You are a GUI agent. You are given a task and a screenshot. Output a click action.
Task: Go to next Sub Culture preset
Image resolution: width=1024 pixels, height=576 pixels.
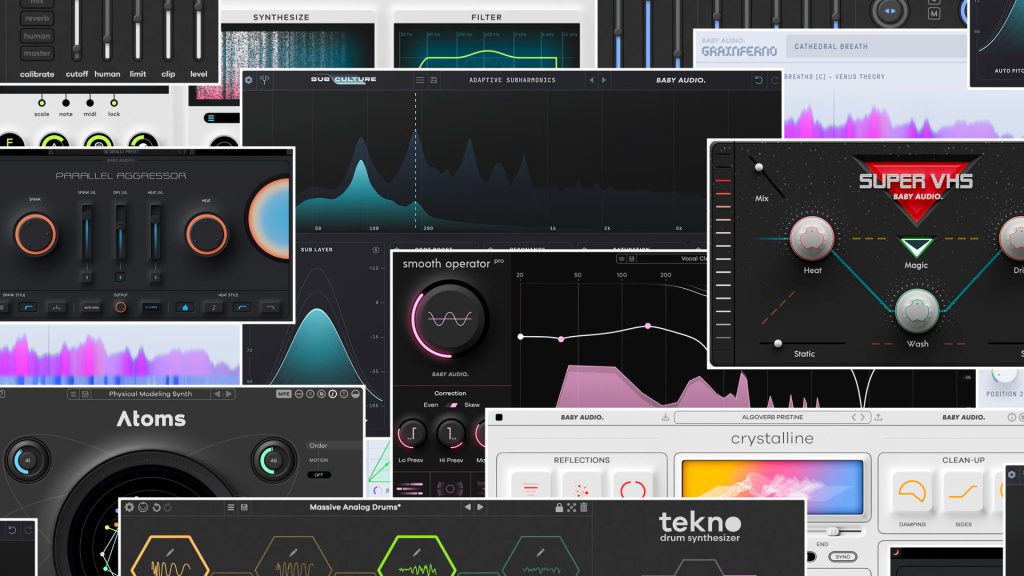click(604, 80)
